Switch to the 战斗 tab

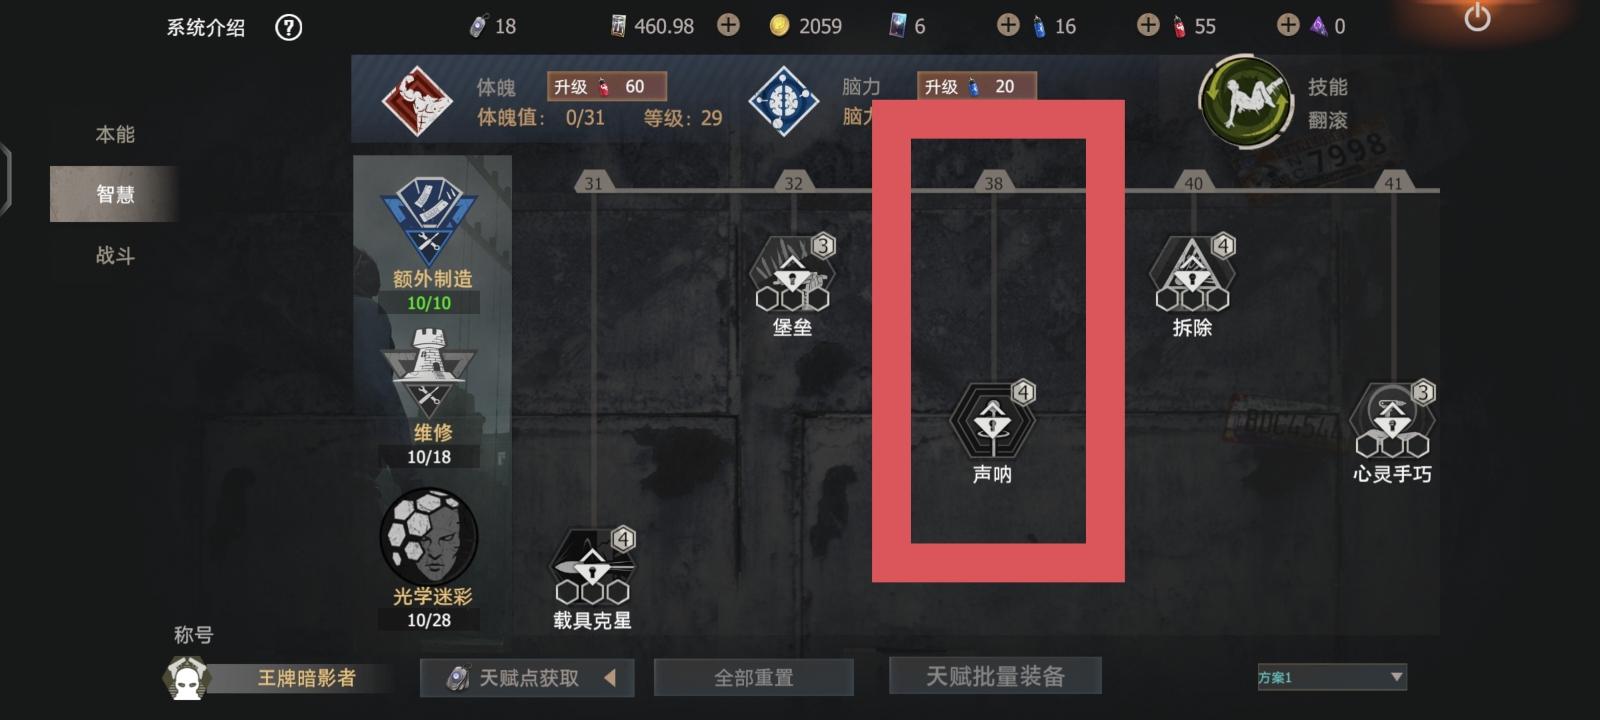pyautogui.click(x=115, y=256)
